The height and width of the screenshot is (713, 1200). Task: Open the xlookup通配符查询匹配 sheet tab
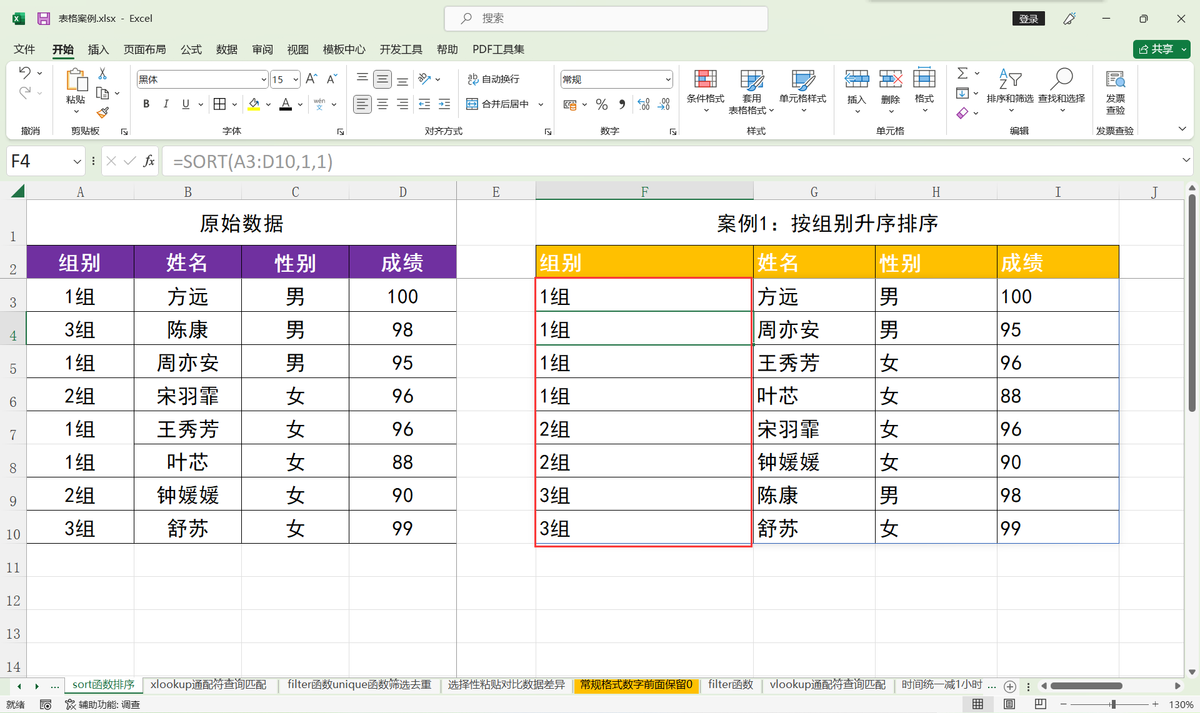coord(210,685)
